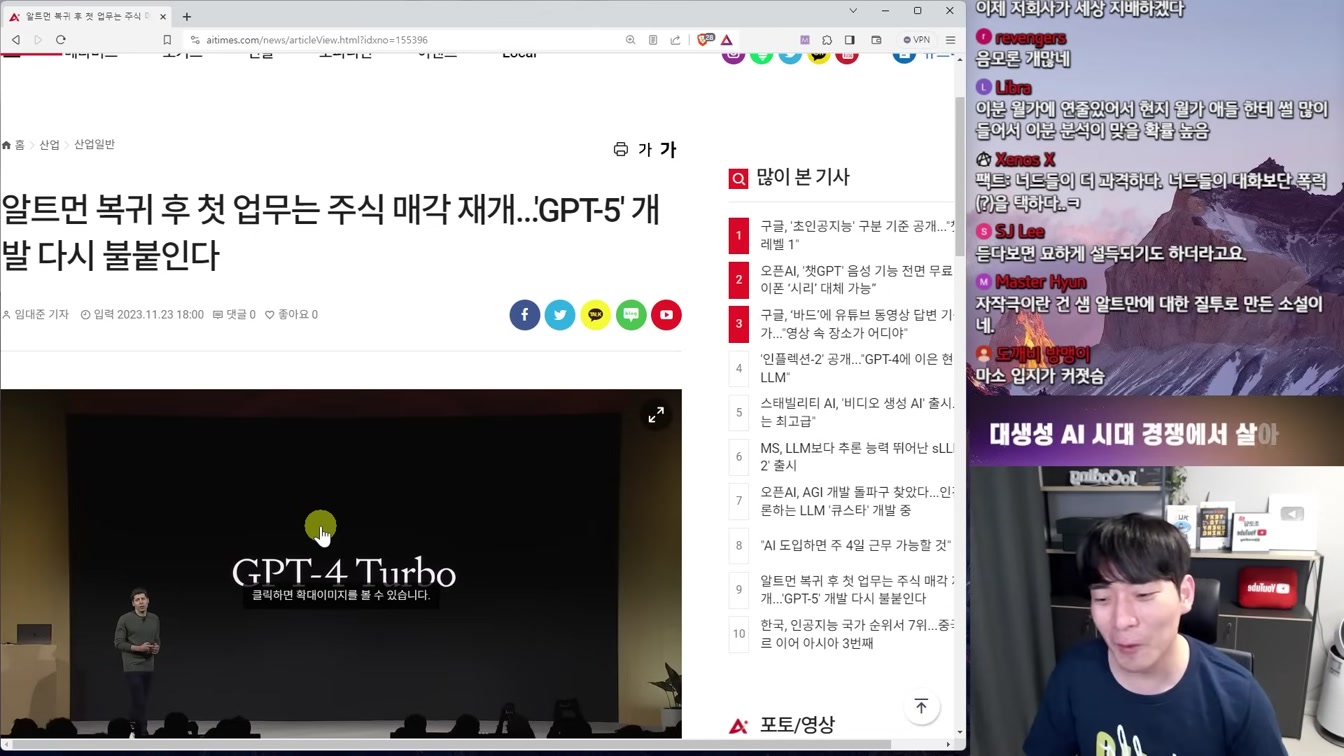1344x756 pixels.
Task: Open the 산업 breadcrumb link
Action: click(x=50, y=145)
